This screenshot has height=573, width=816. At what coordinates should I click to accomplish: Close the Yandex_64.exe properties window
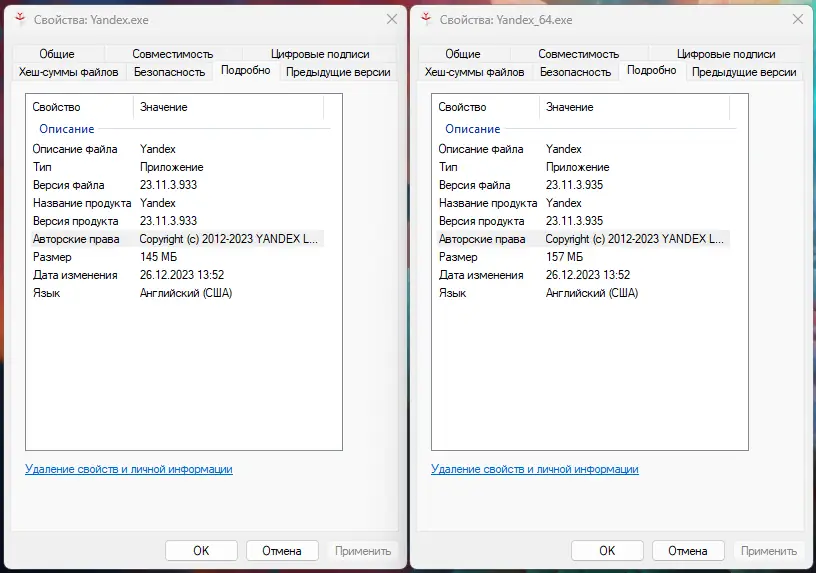click(x=796, y=19)
